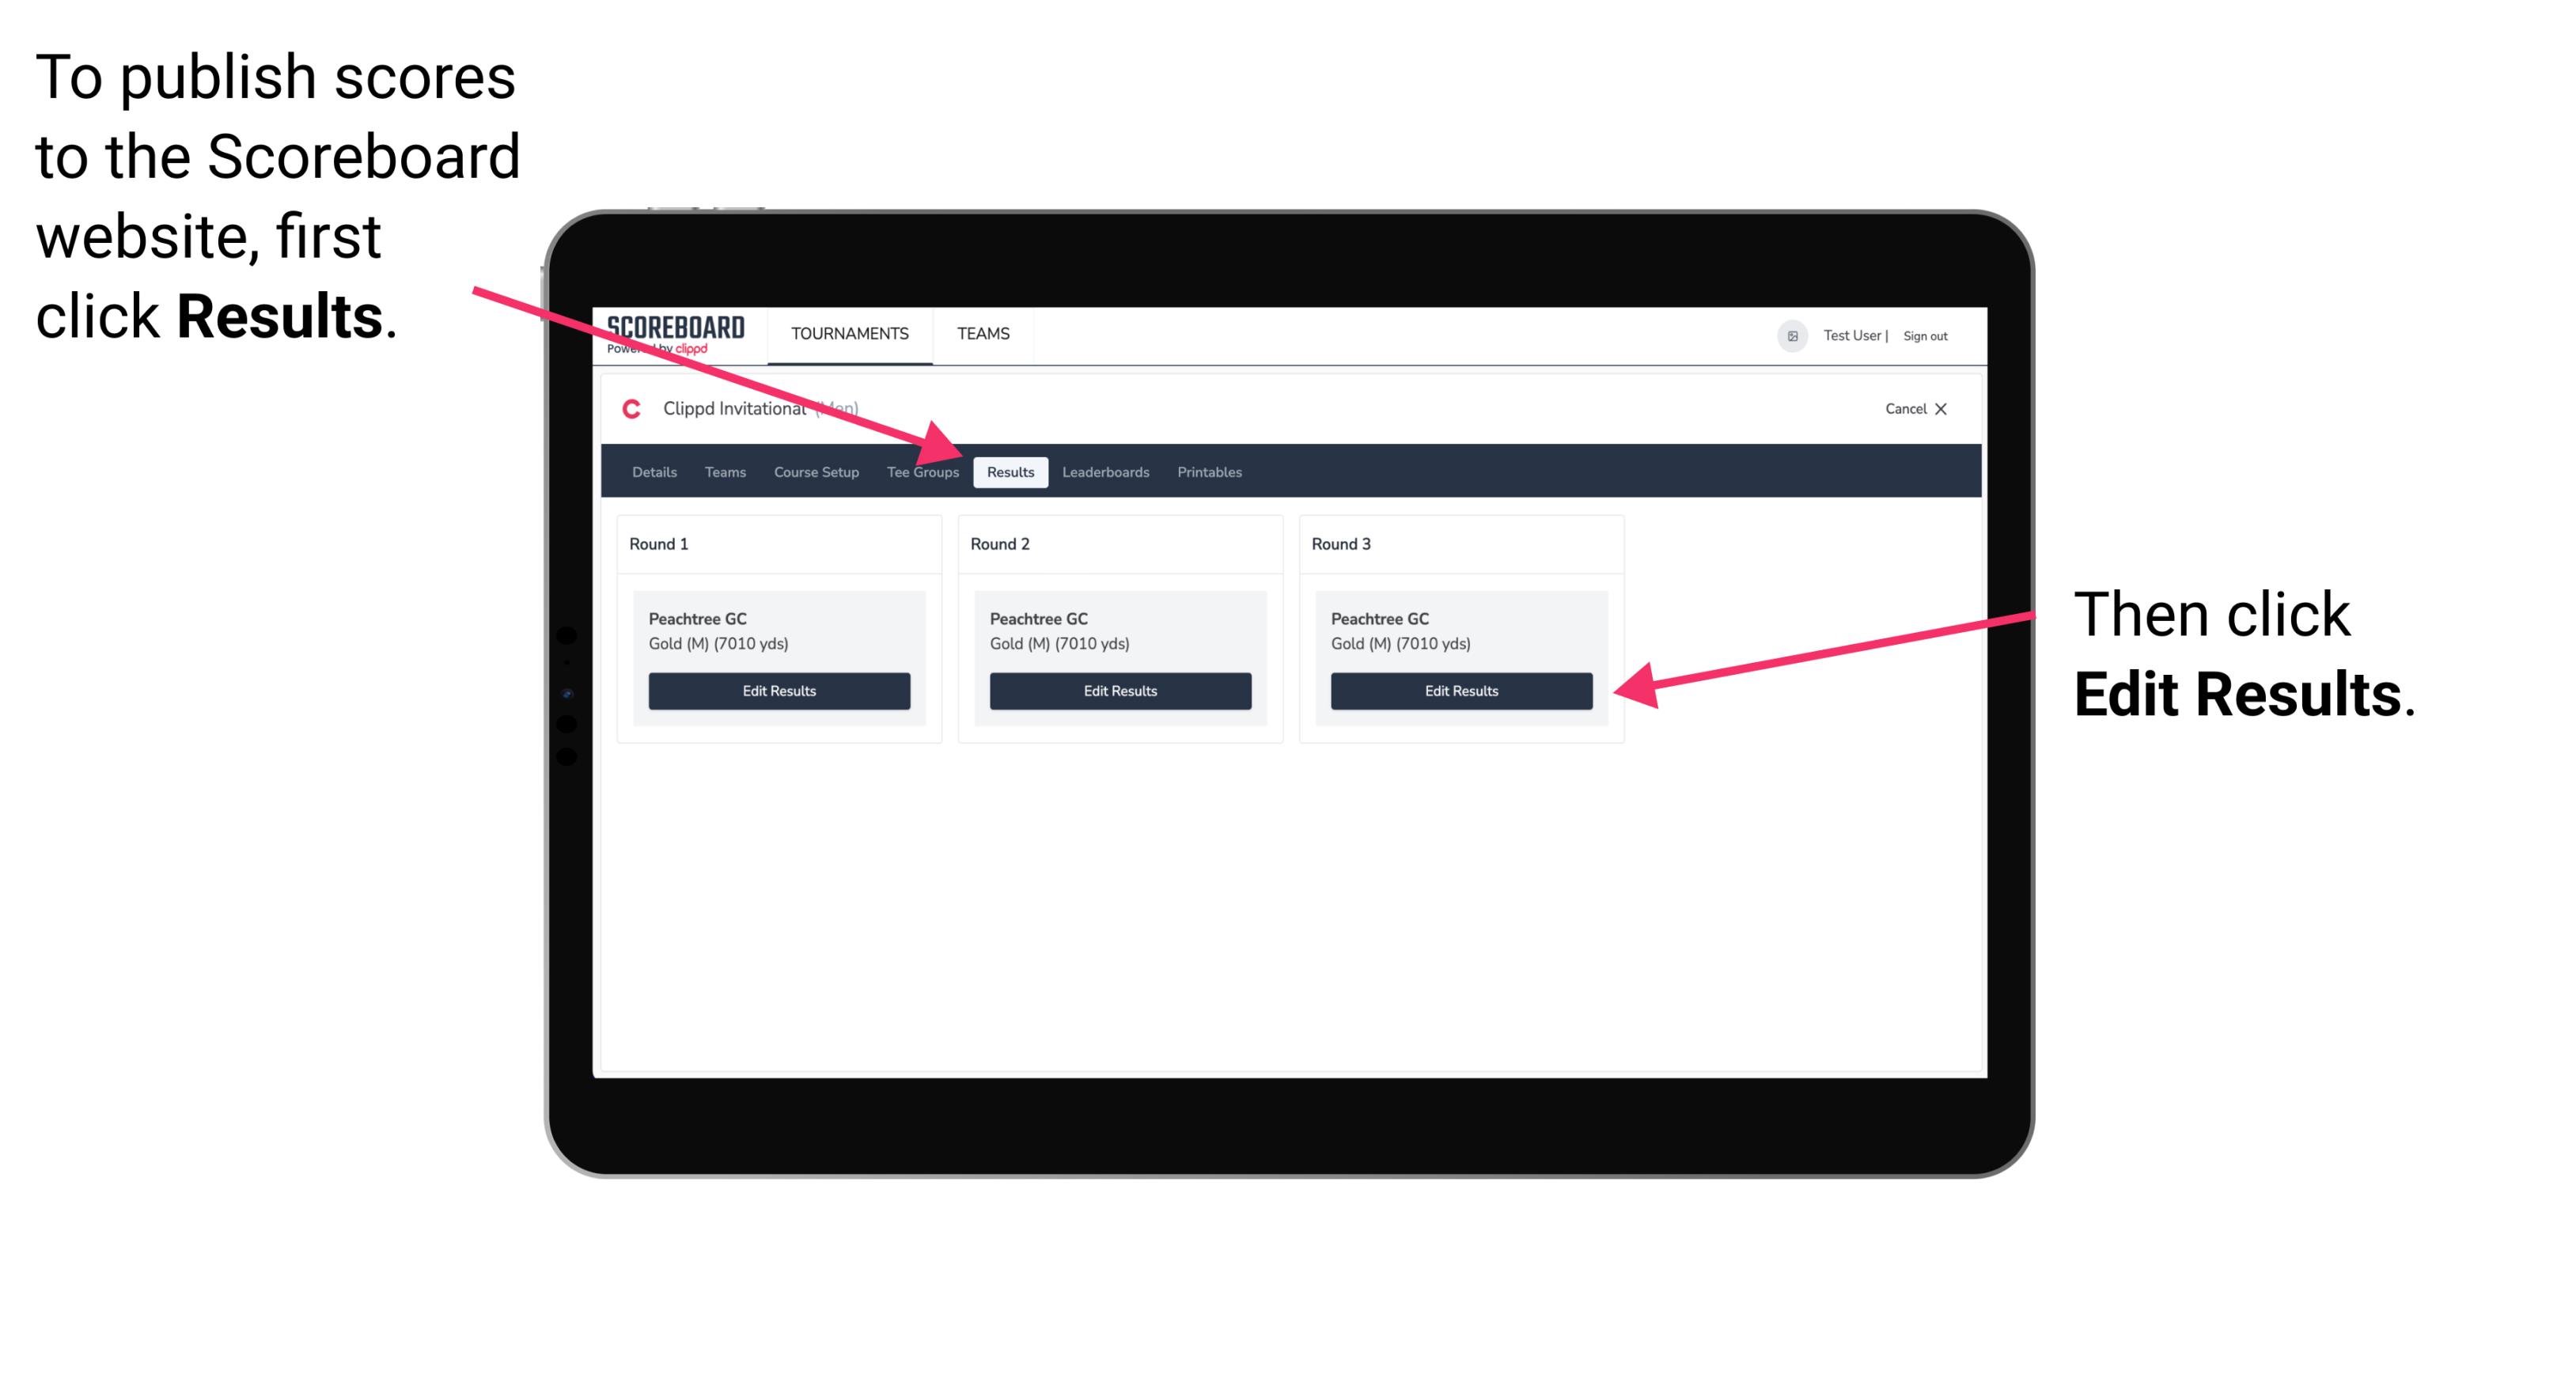Click the Course Setup tab

pos(816,471)
